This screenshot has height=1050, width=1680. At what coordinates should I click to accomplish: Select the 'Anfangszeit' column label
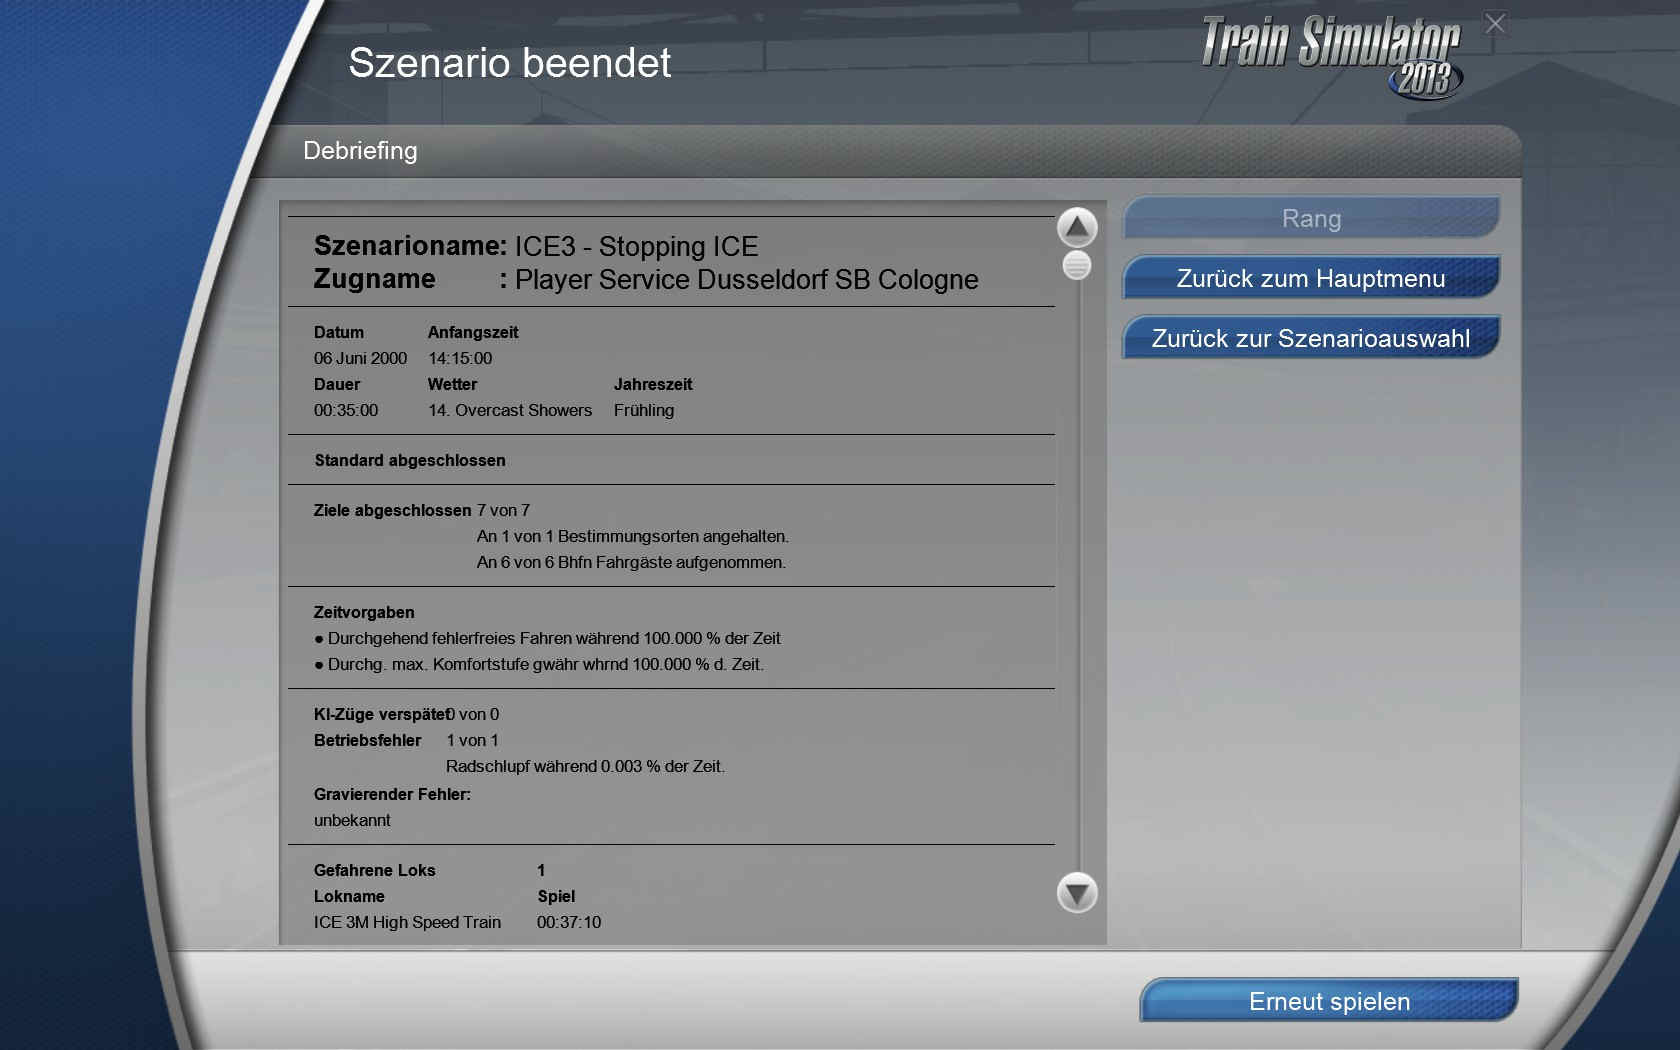[x=473, y=332]
